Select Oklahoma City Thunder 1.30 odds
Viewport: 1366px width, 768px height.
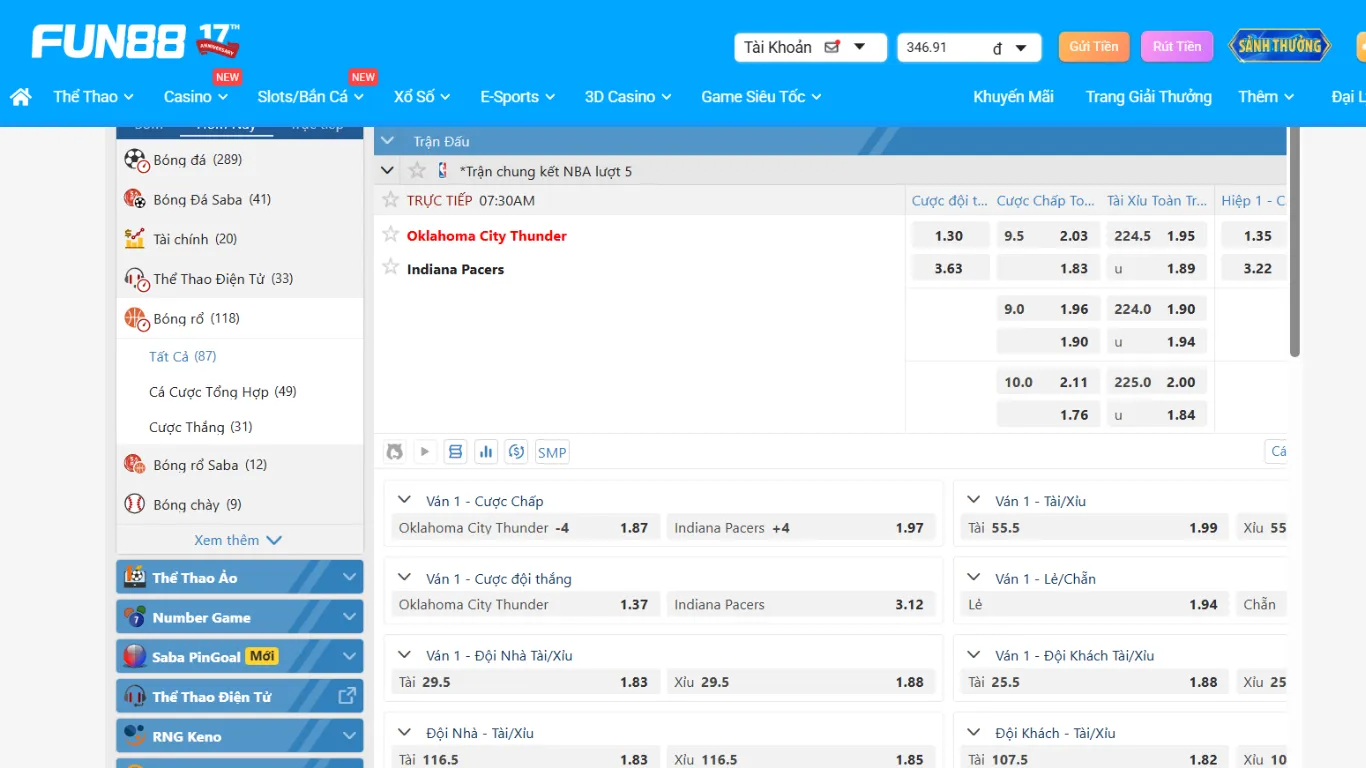pyautogui.click(x=948, y=236)
